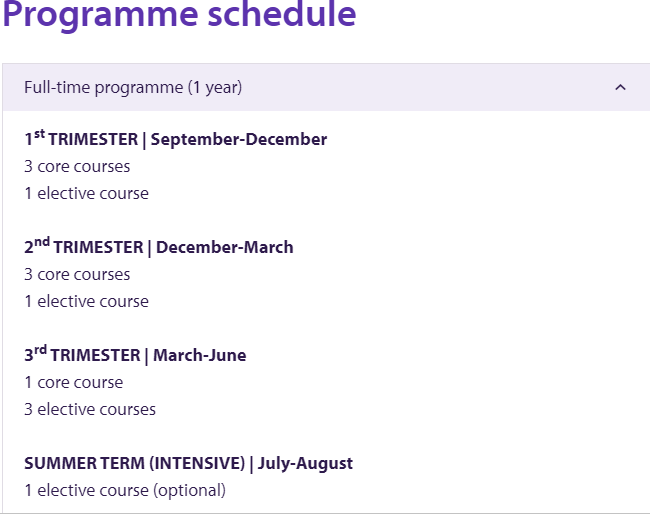Collapse the Full-time programme chevron arrow
The height and width of the screenshot is (514, 650).
click(620, 88)
